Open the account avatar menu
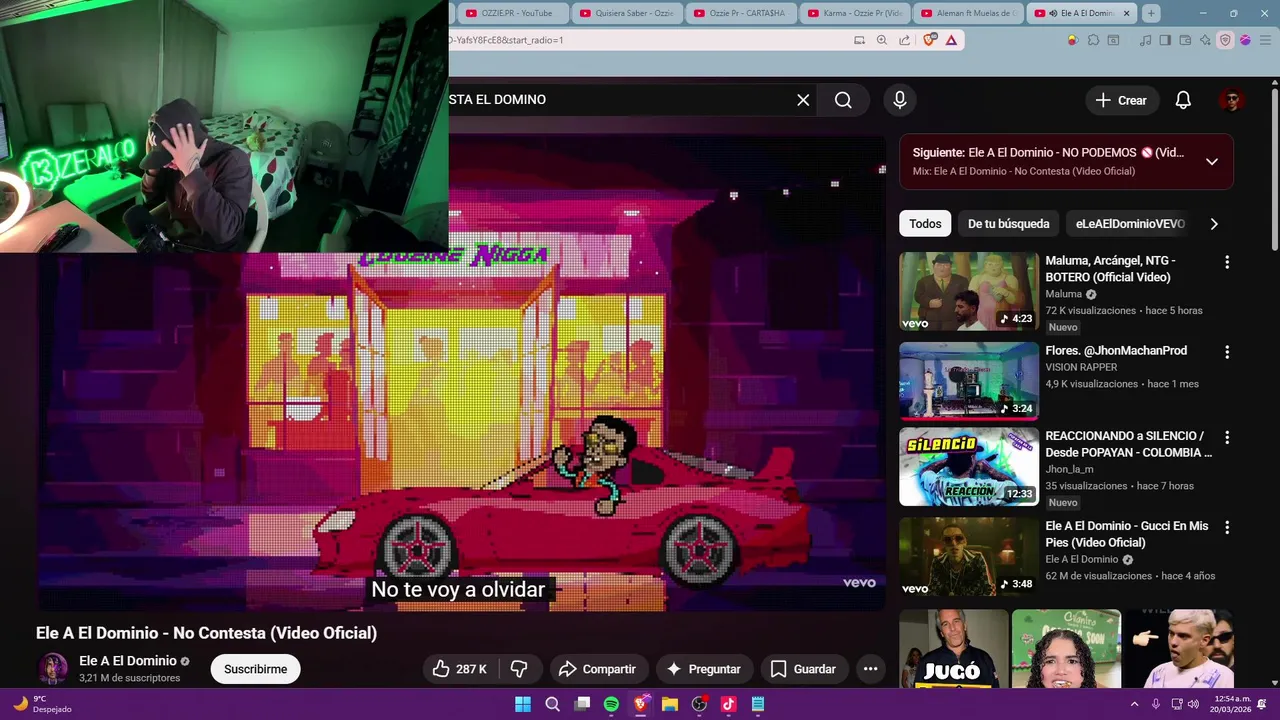The width and height of the screenshot is (1280, 720). click(x=1231, y=100)
